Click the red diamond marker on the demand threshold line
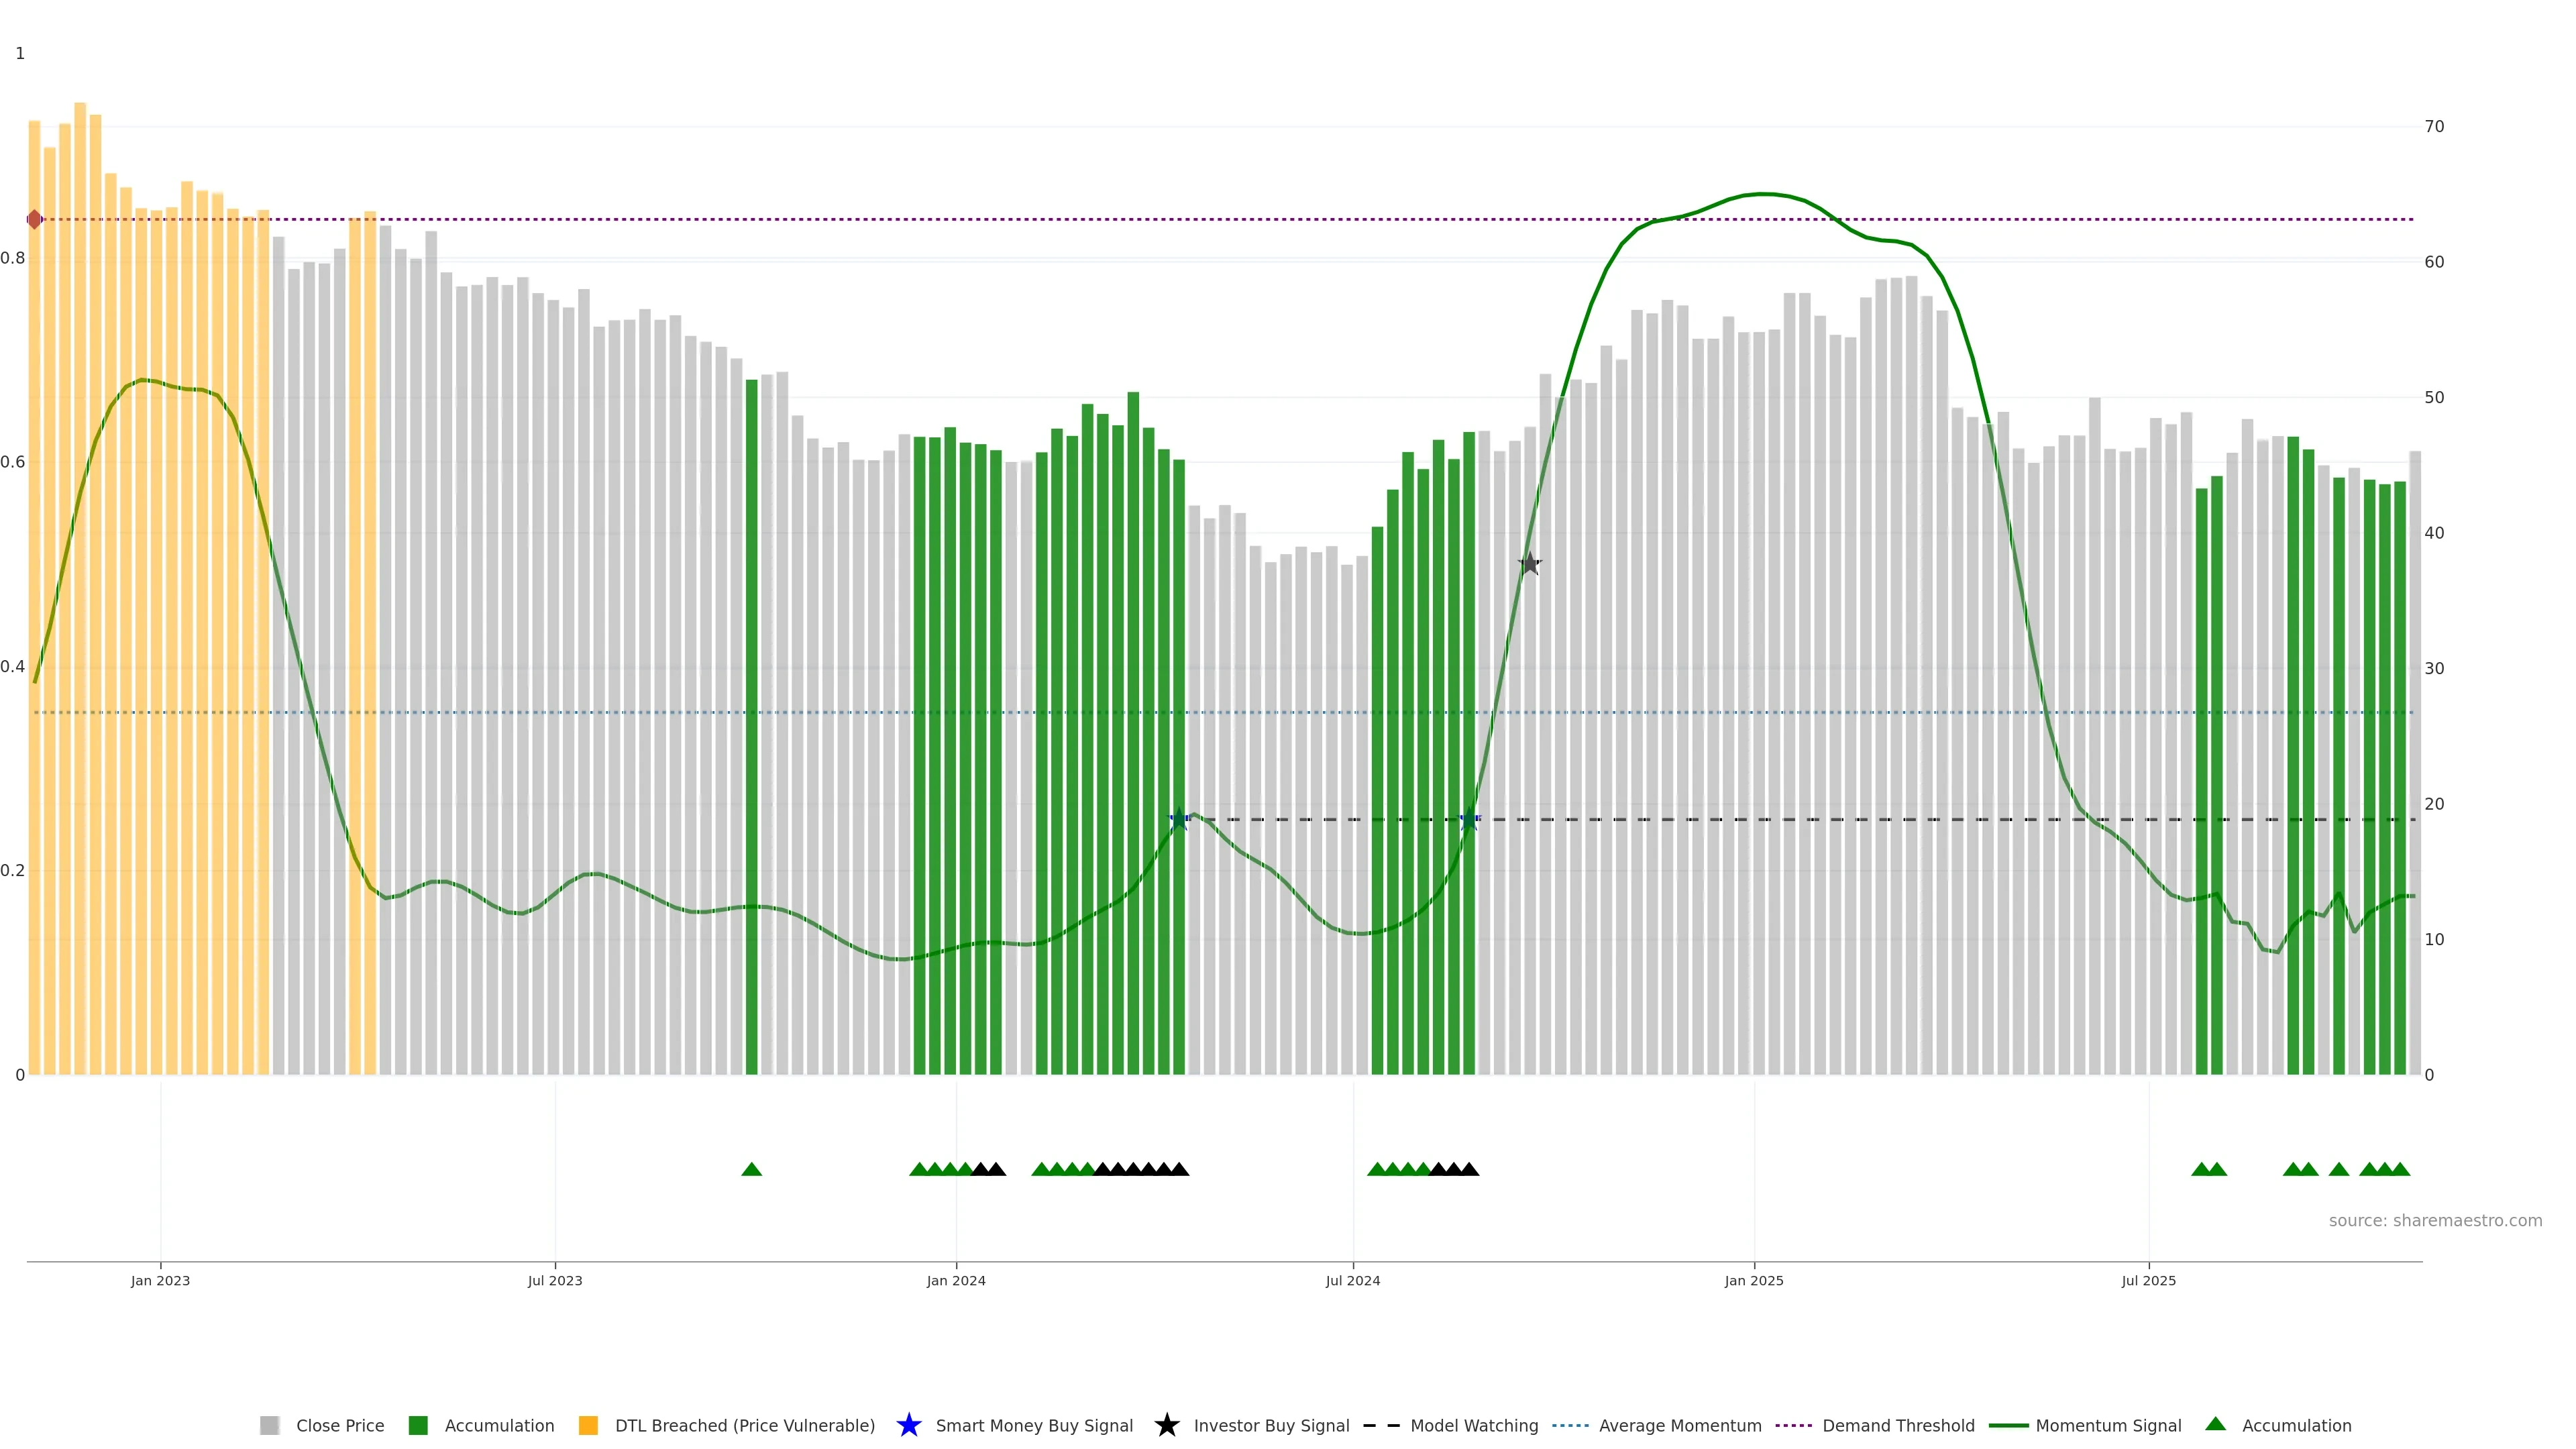Viewport: 2576px width, 1449px height. coord(35,219)
